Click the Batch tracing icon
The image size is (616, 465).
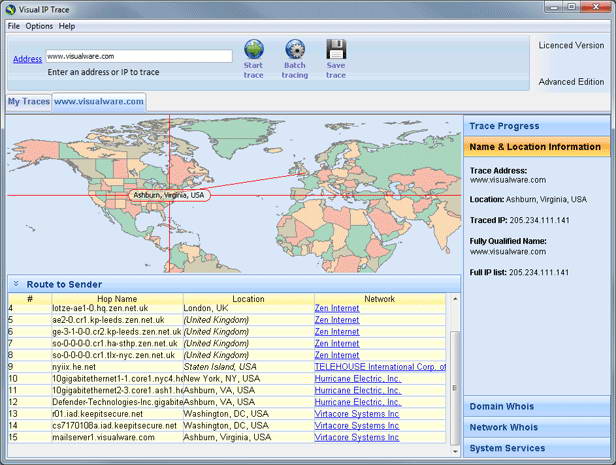click(x=295, y=49)
